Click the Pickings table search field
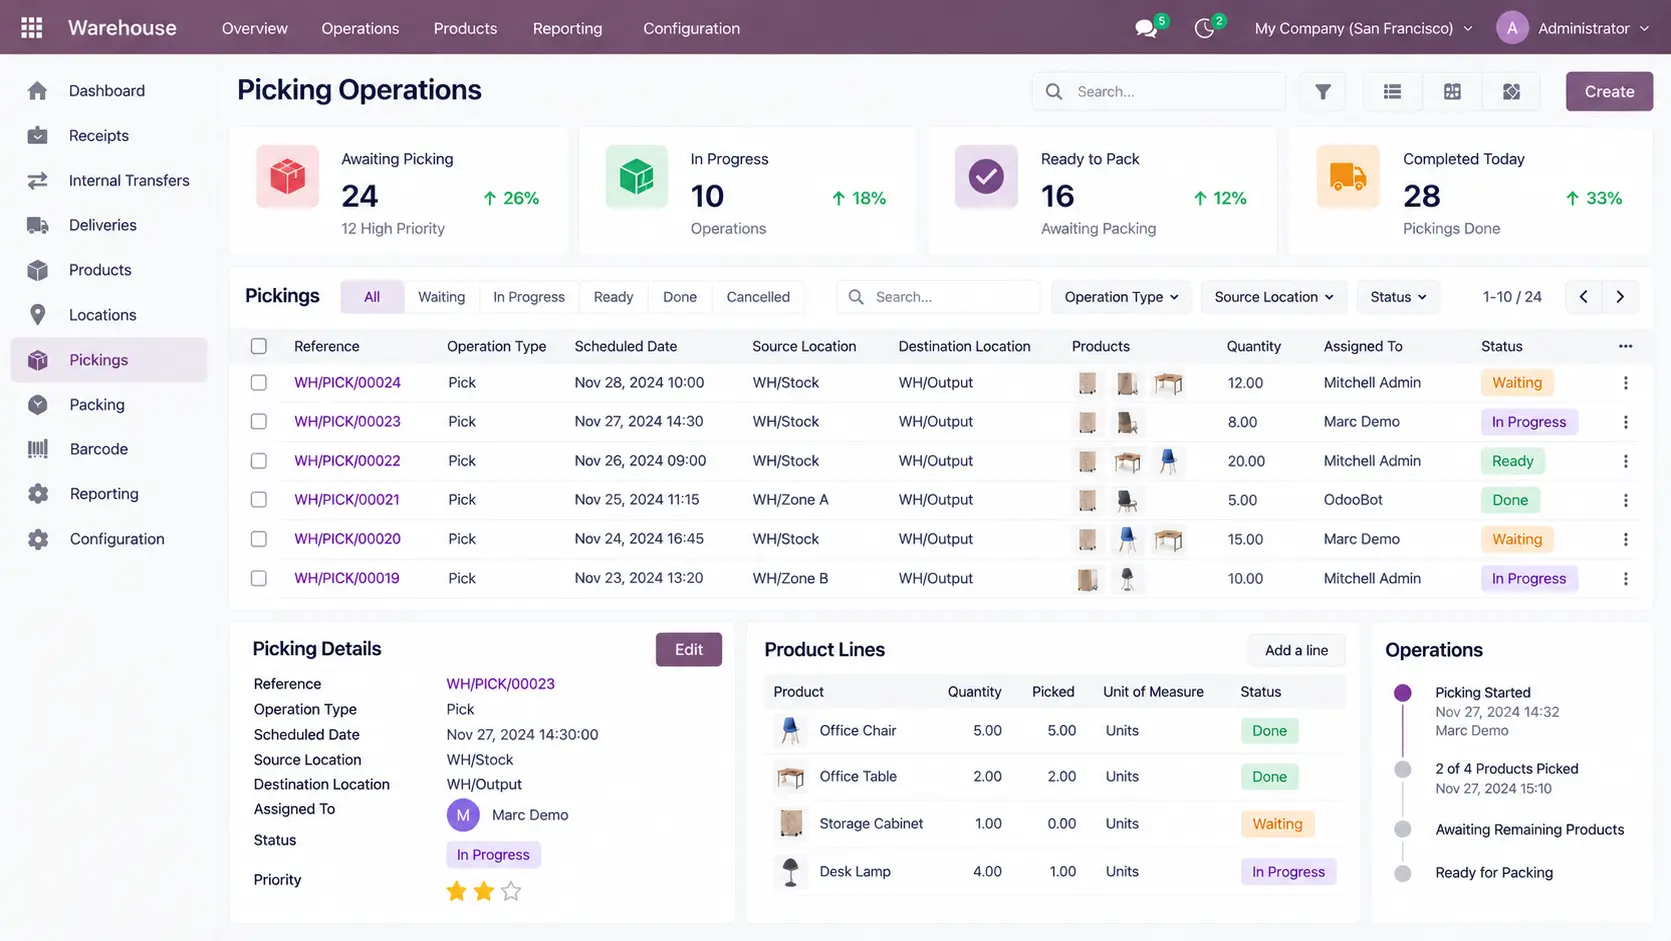Viewport: 1671px width, 941px height. (x=939, y=297)
